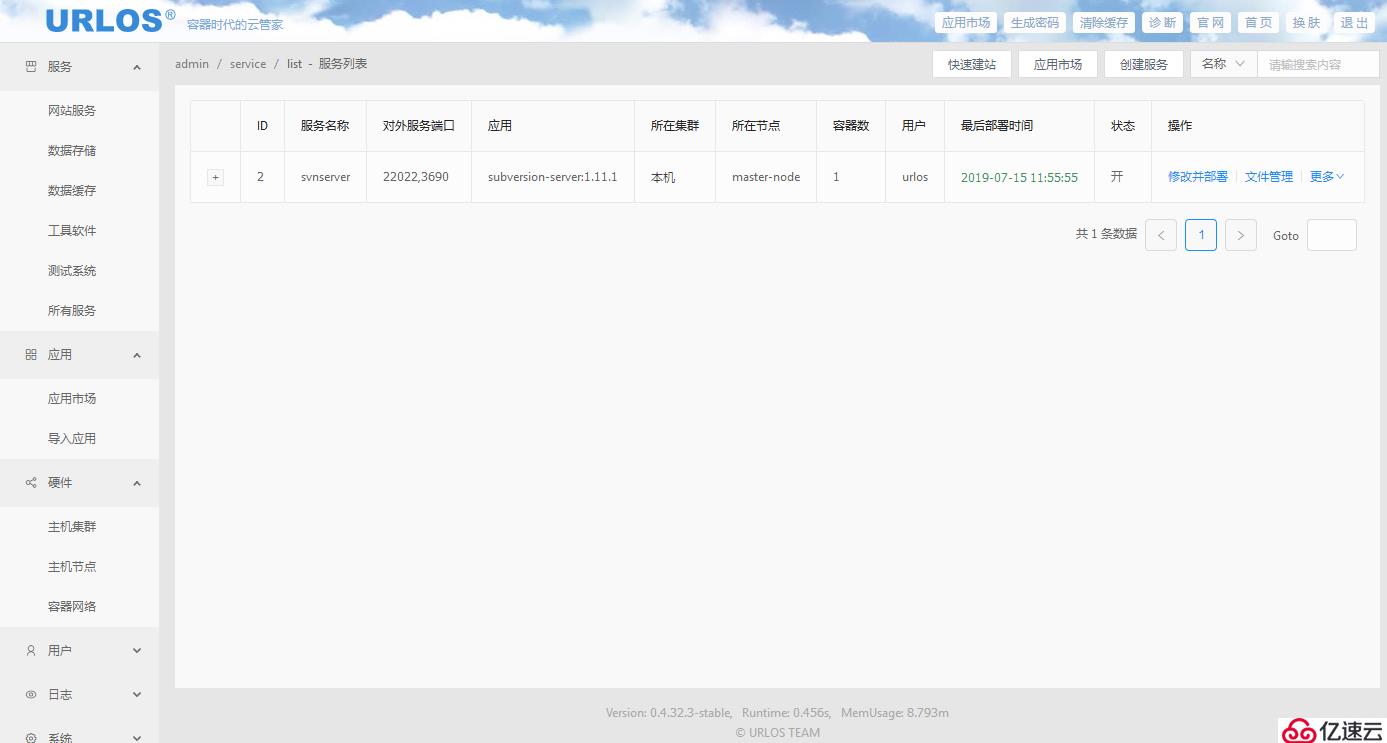Click the 日志 sidebar eye icon
The height and width of the screenshot is (743, 1387).
[30, 695]
